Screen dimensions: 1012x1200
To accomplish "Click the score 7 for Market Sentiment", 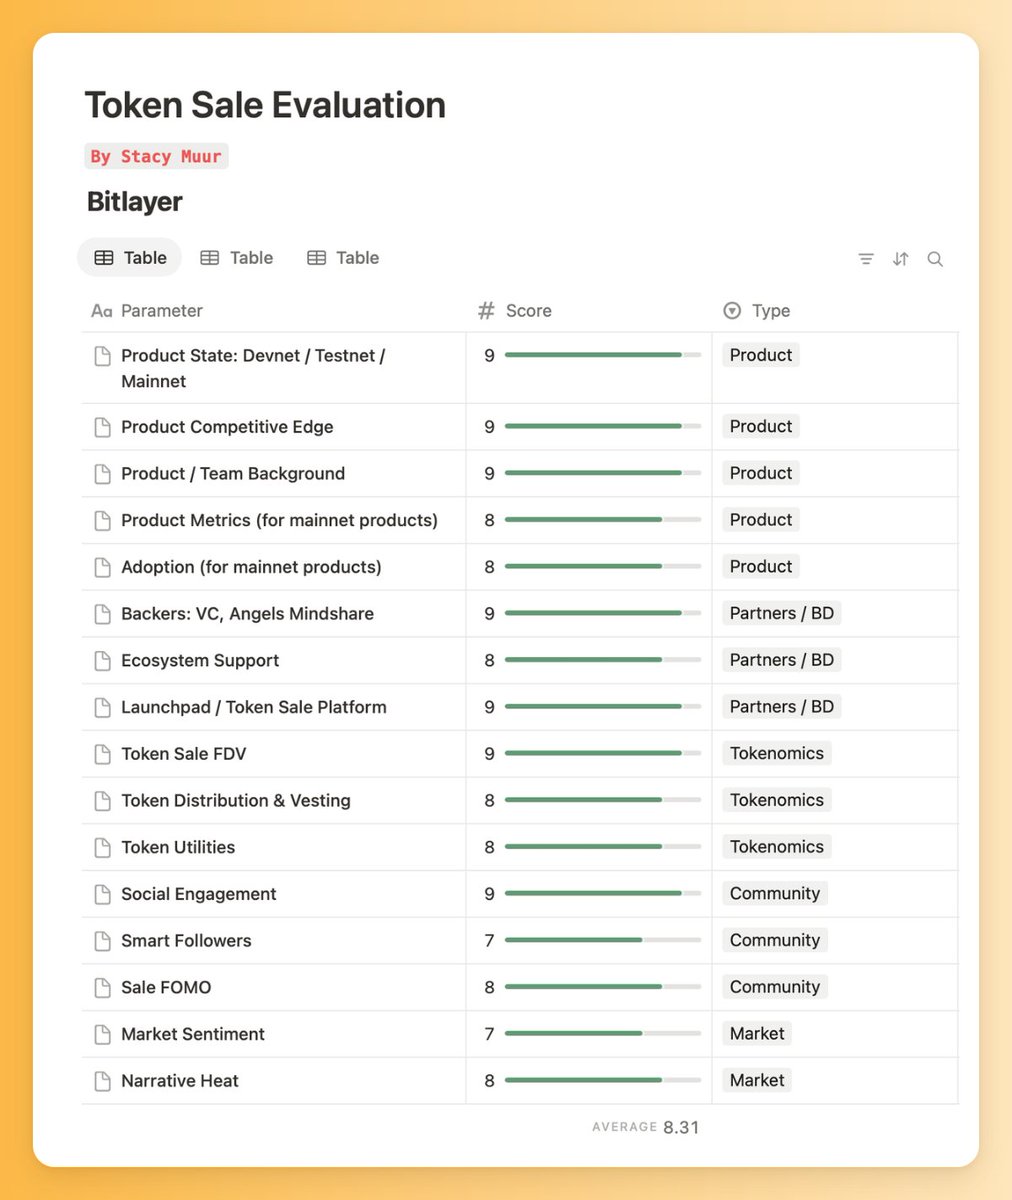I will [x=489, y=1034].
